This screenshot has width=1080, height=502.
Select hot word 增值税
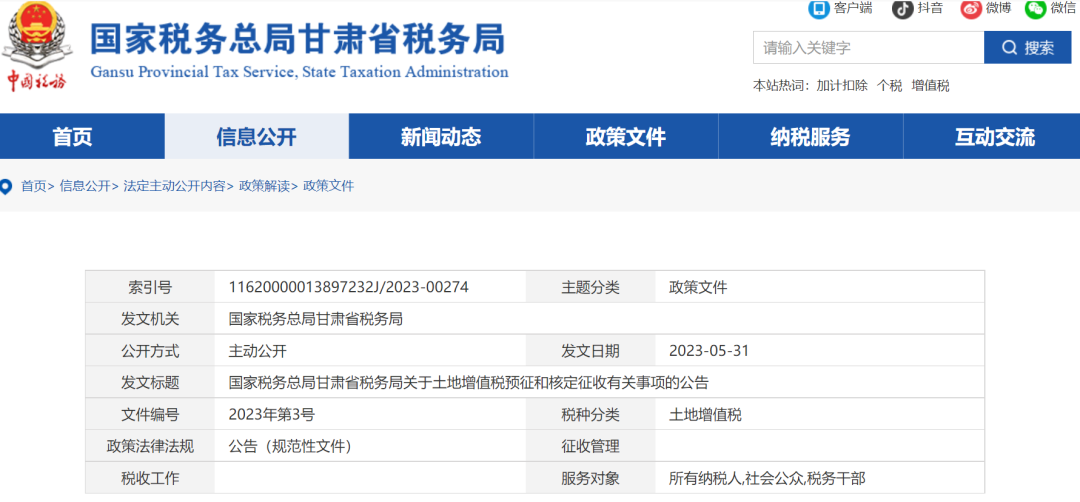click(x=931, y=86)
